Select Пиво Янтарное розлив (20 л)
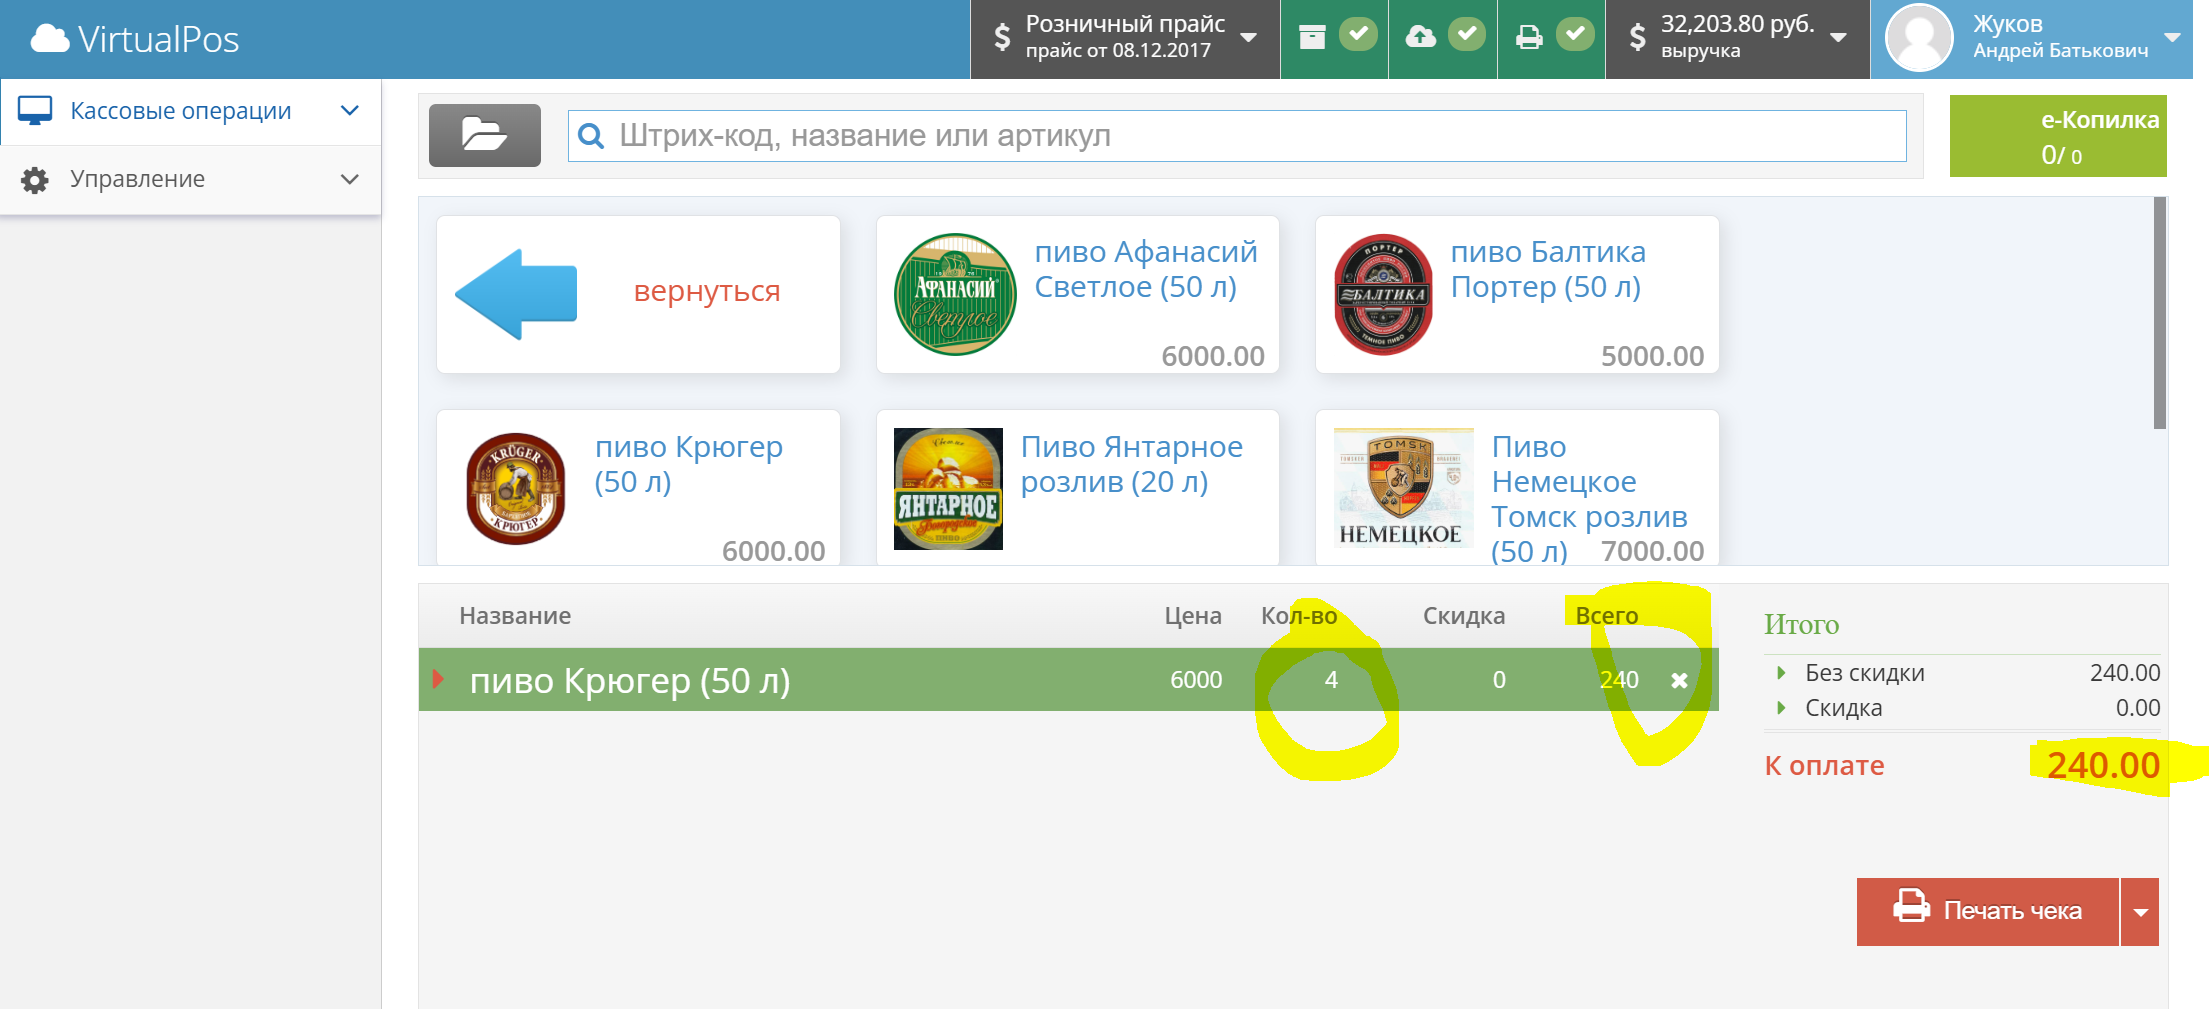2209x1009 pixels. tap(1078, 488)
